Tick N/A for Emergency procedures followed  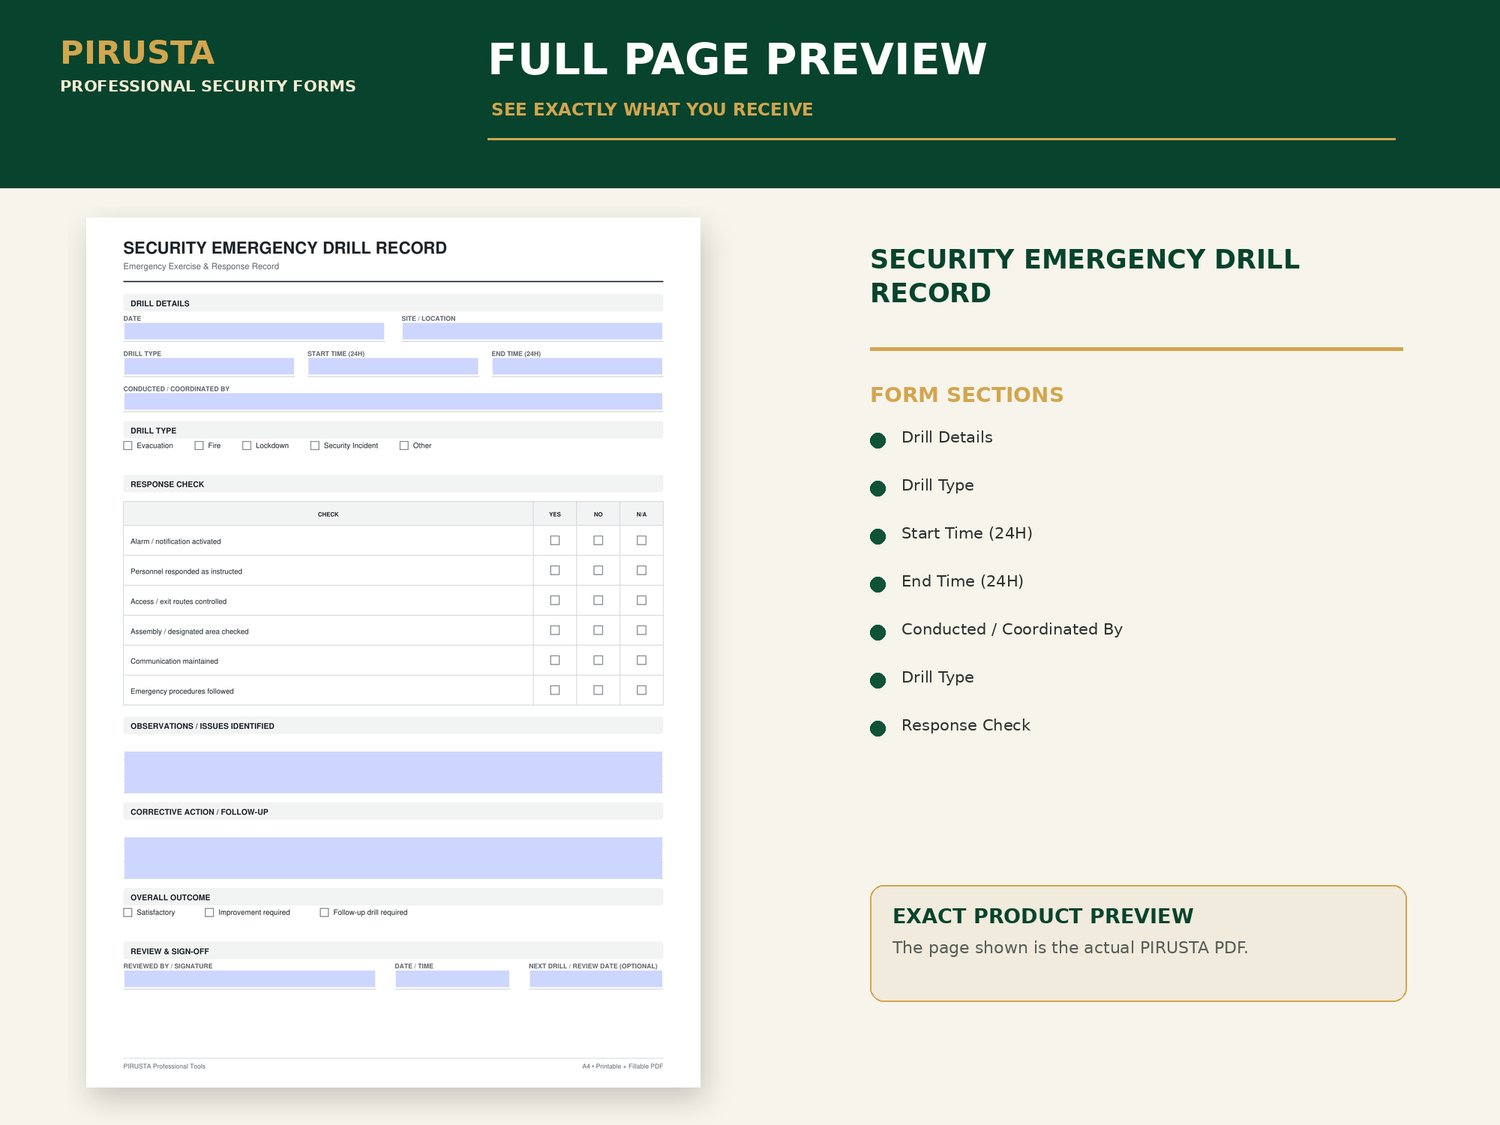pos(642,690)
